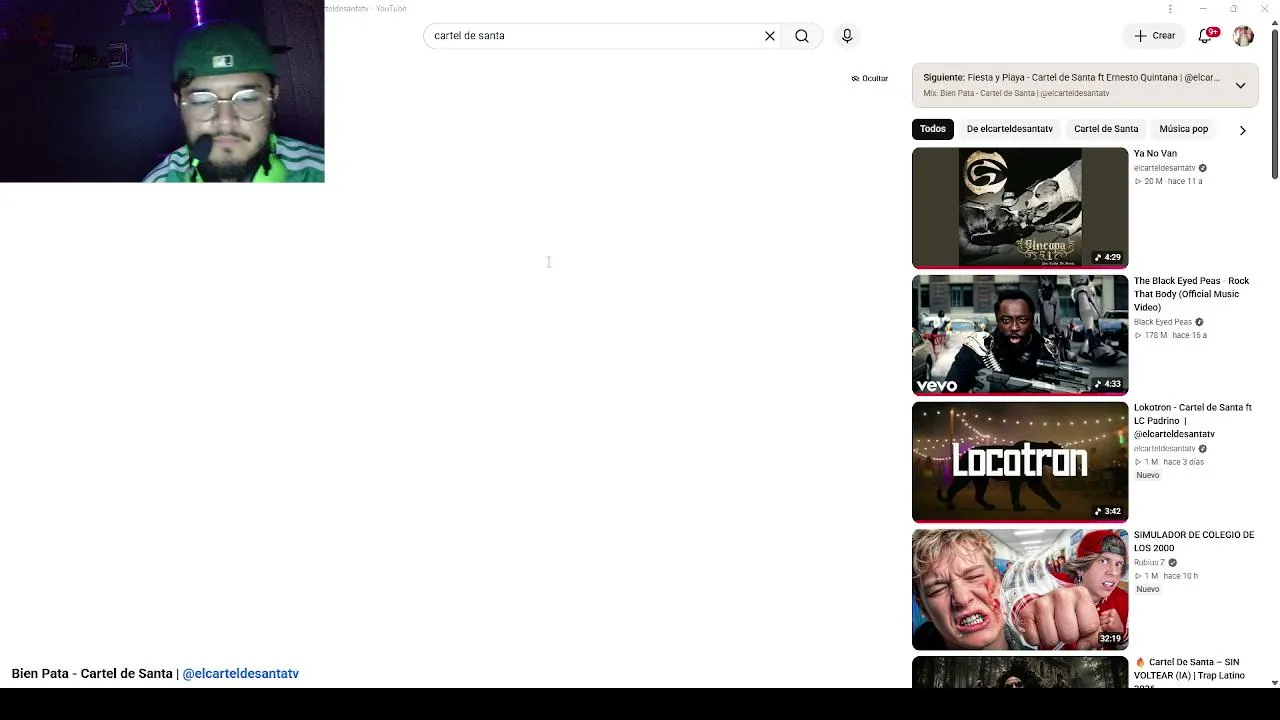Click the Crear button

point(1154,36)
